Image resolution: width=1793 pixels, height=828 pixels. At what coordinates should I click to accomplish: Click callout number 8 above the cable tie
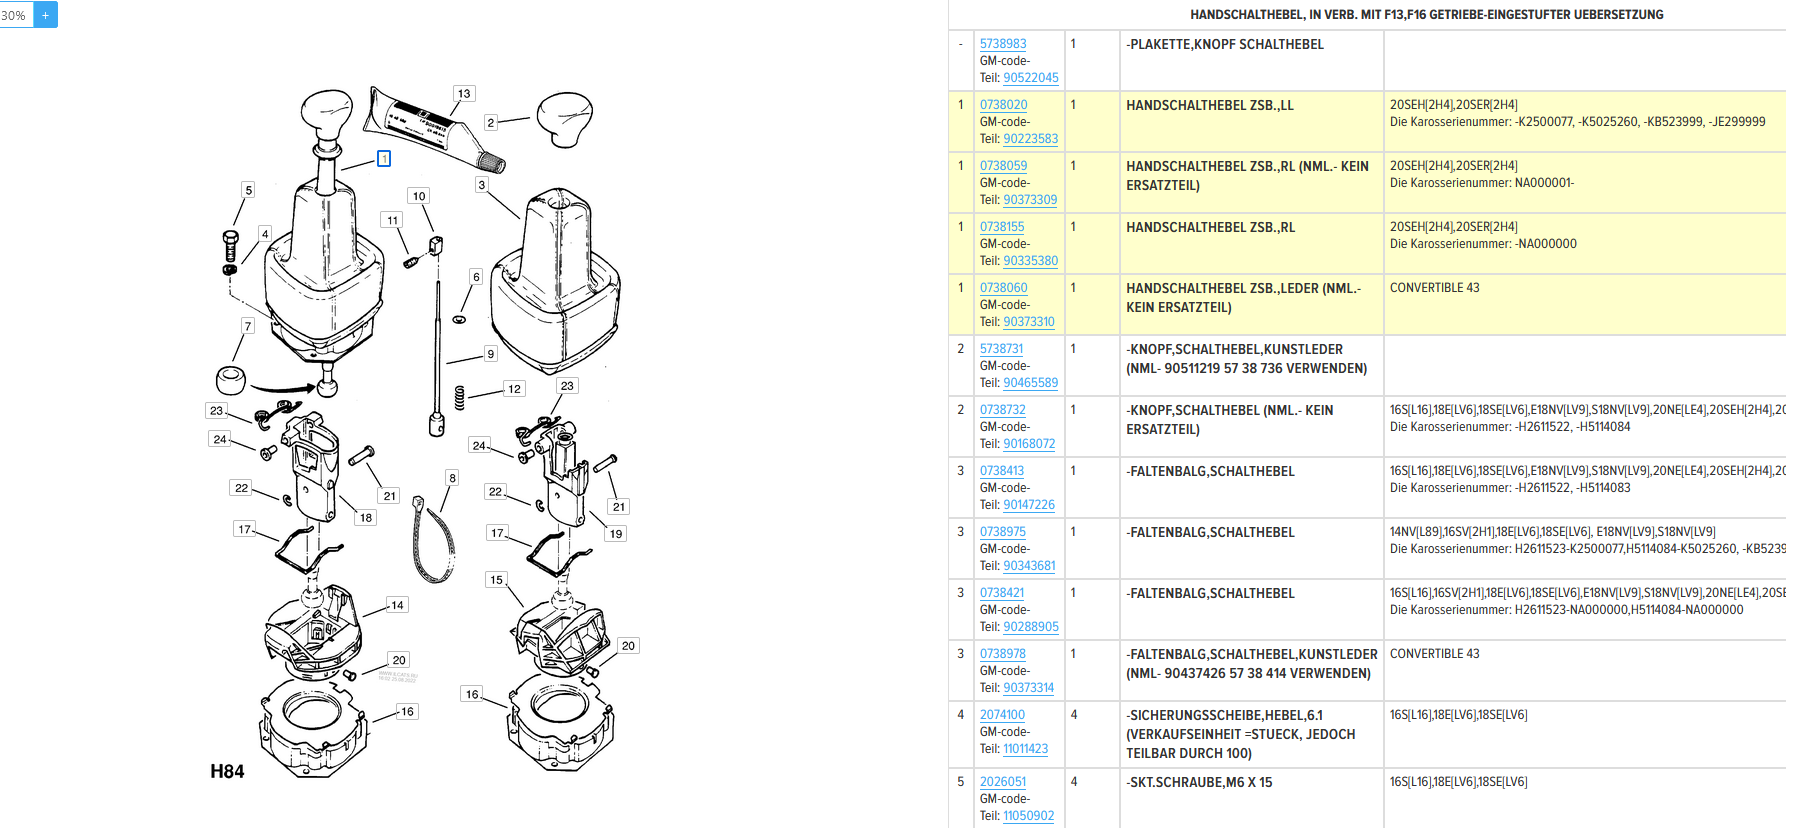[x=452, y=478]
